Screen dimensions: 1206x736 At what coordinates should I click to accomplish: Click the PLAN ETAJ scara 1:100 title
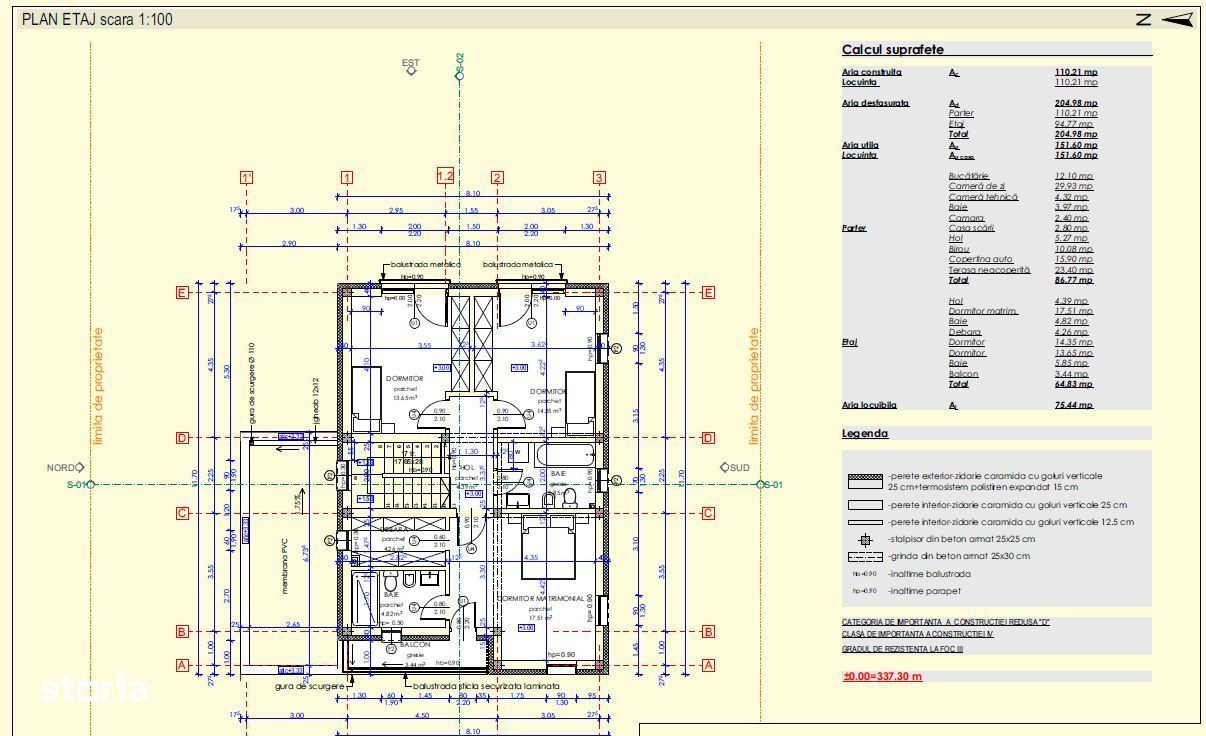point(97,19)
